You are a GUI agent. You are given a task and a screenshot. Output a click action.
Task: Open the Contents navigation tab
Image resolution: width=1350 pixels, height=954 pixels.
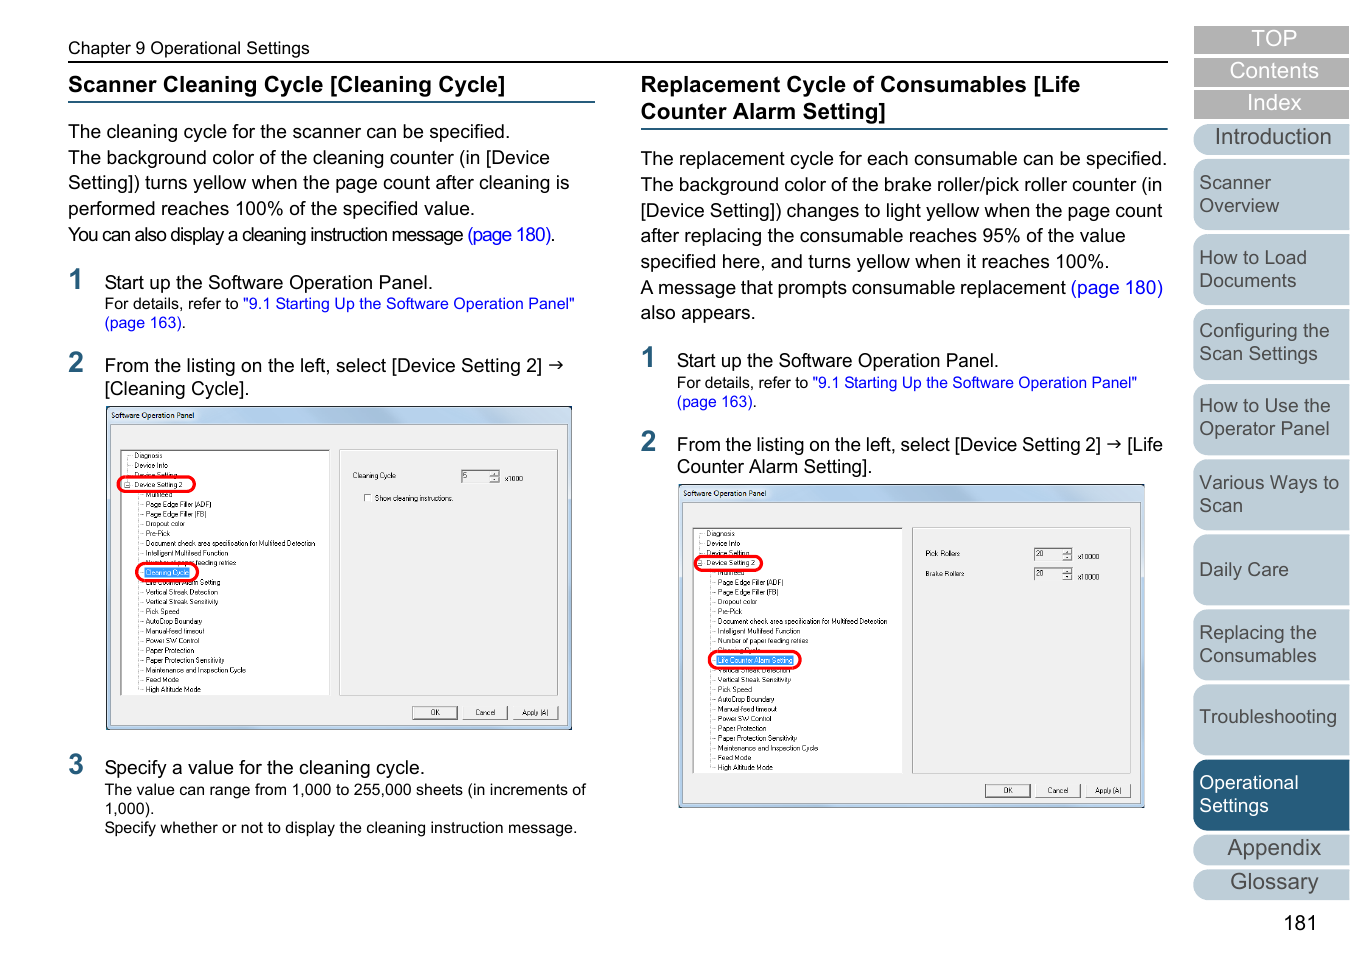point(1271,71)
